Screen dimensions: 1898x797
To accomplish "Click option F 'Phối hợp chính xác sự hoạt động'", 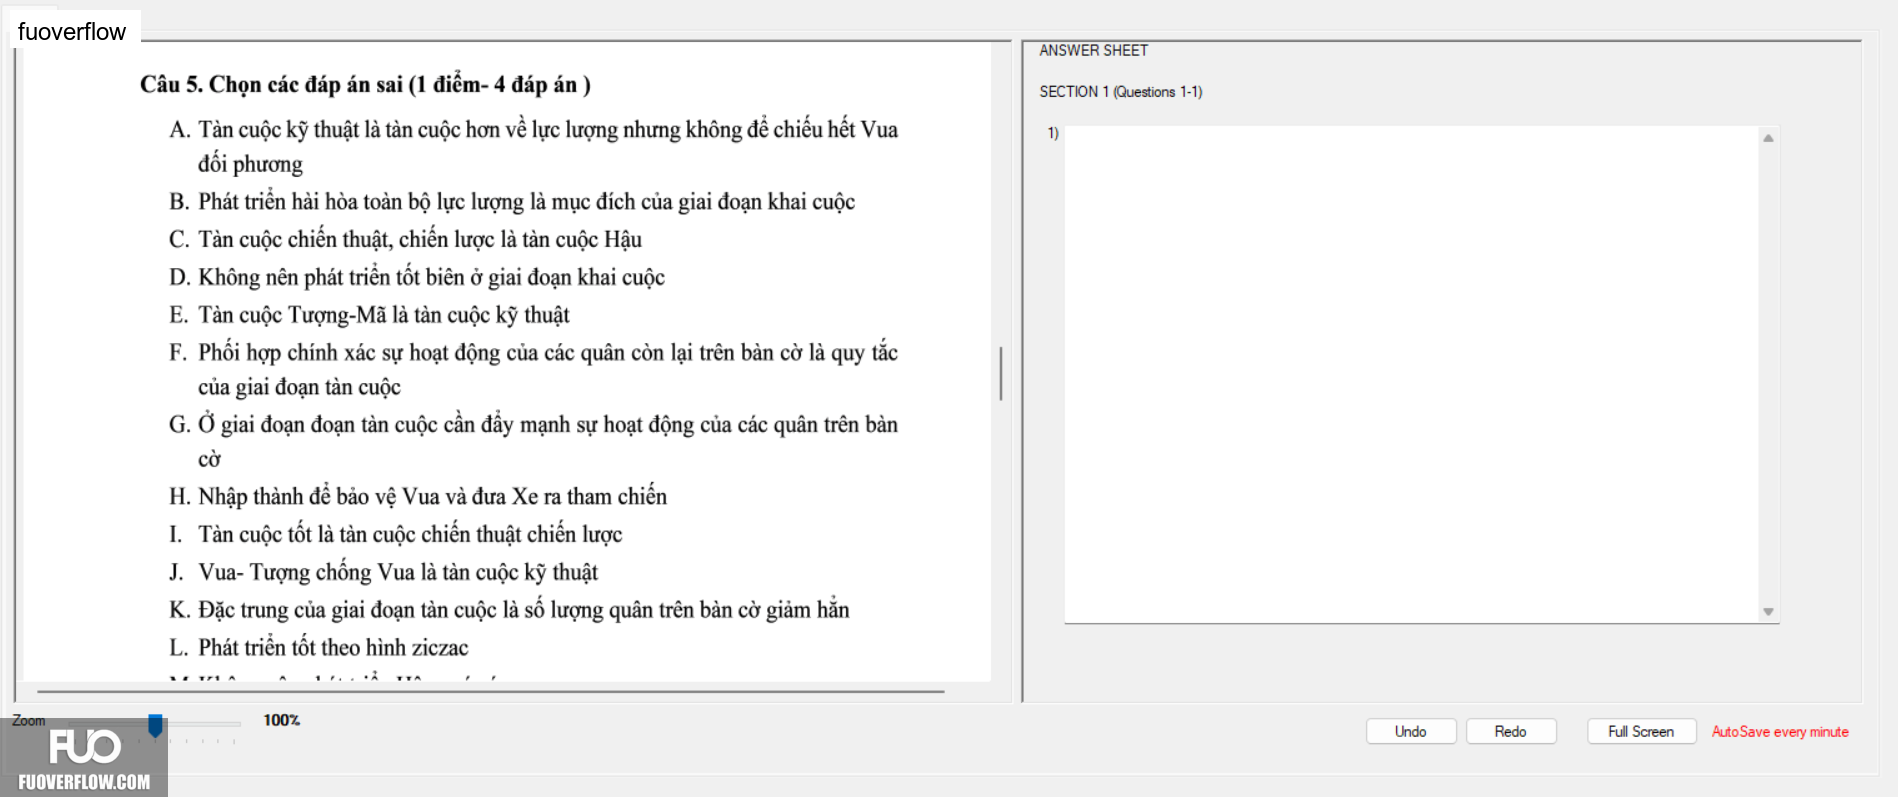I will (x=533, y=369).
